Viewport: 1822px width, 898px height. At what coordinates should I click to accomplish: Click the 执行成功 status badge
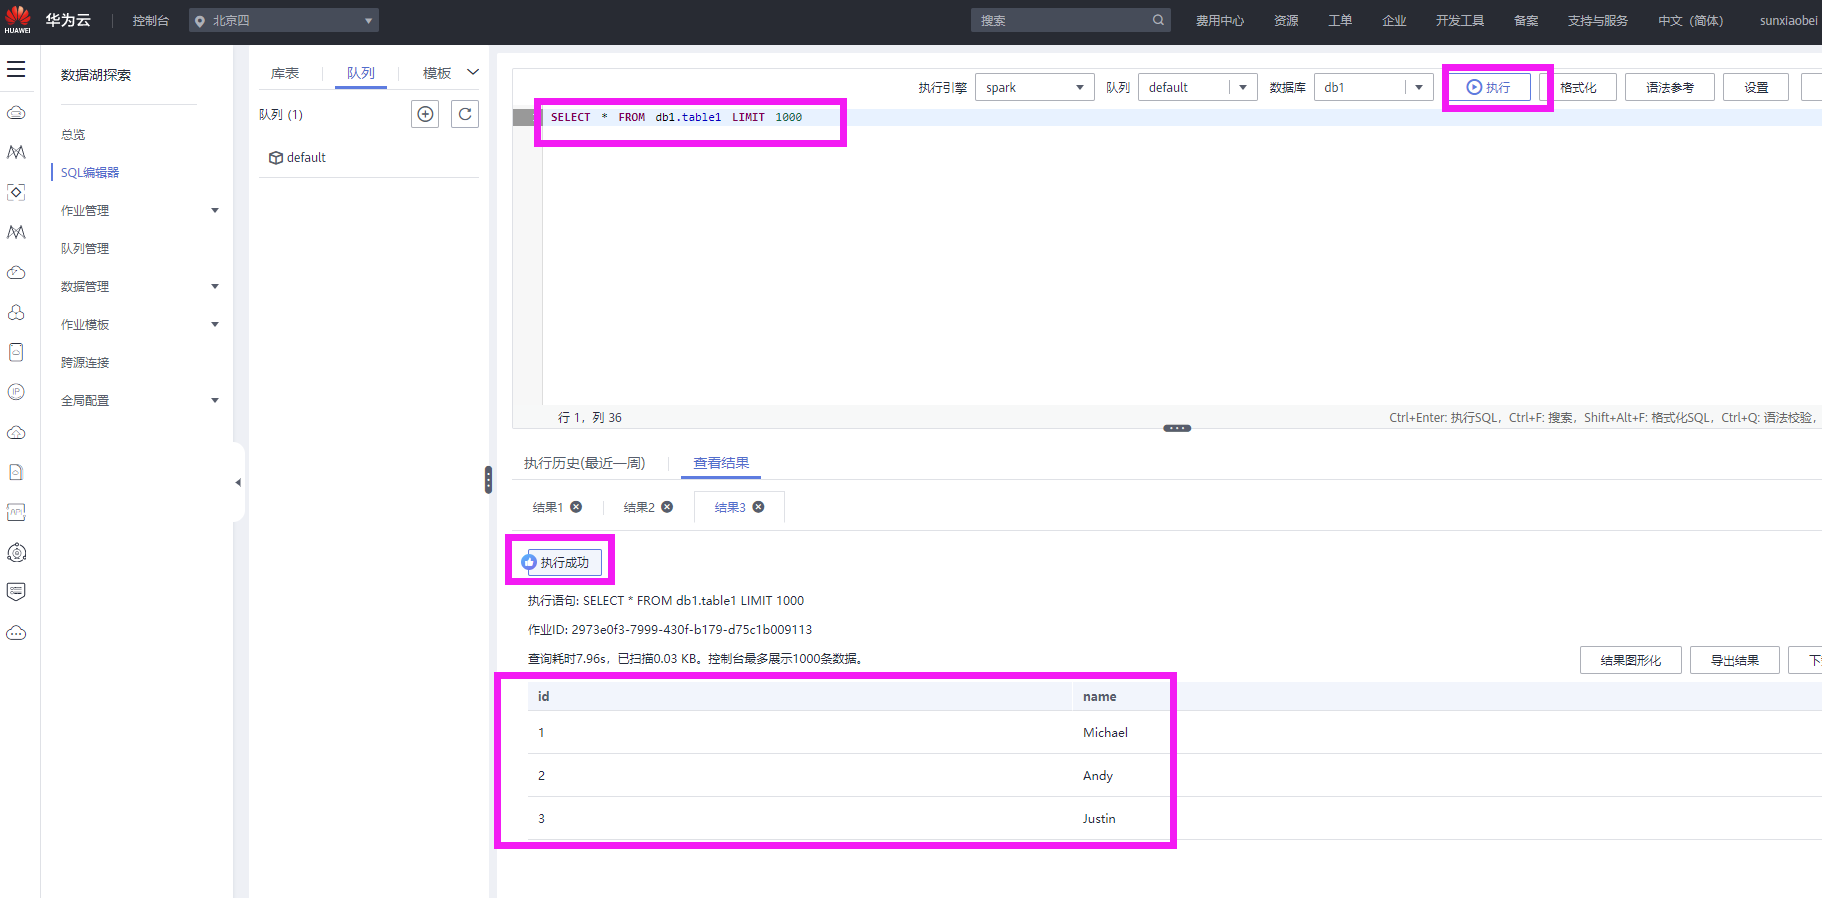click(x=560, y=562)
